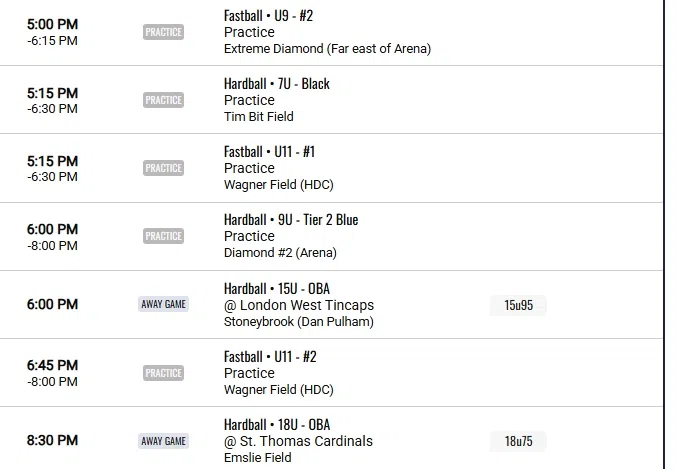Click the Away Game badge for 8:30 PM

click(164, 441)
